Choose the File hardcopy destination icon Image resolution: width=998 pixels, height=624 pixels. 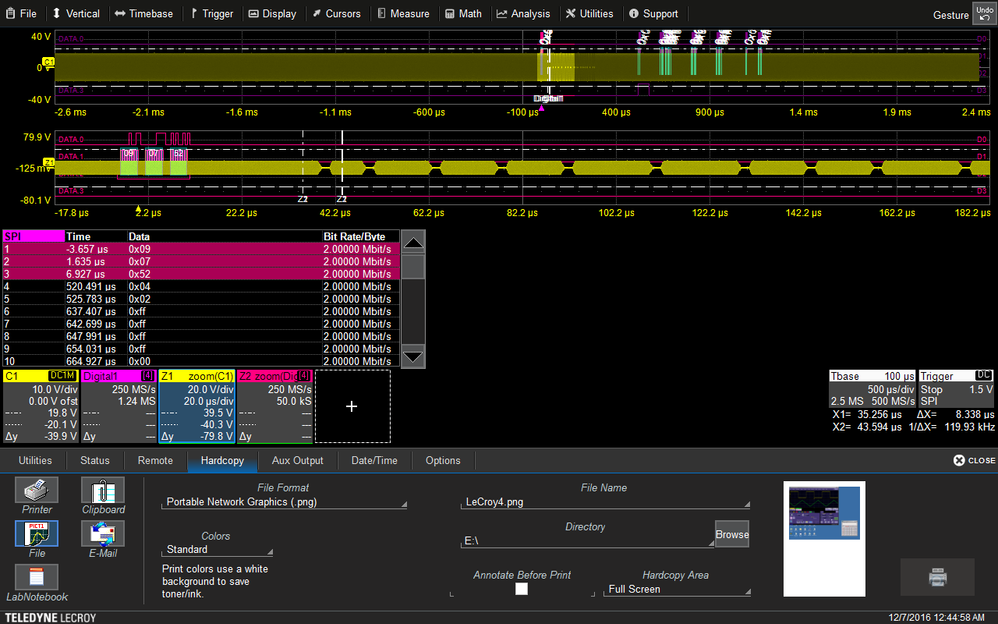(36, 533)
